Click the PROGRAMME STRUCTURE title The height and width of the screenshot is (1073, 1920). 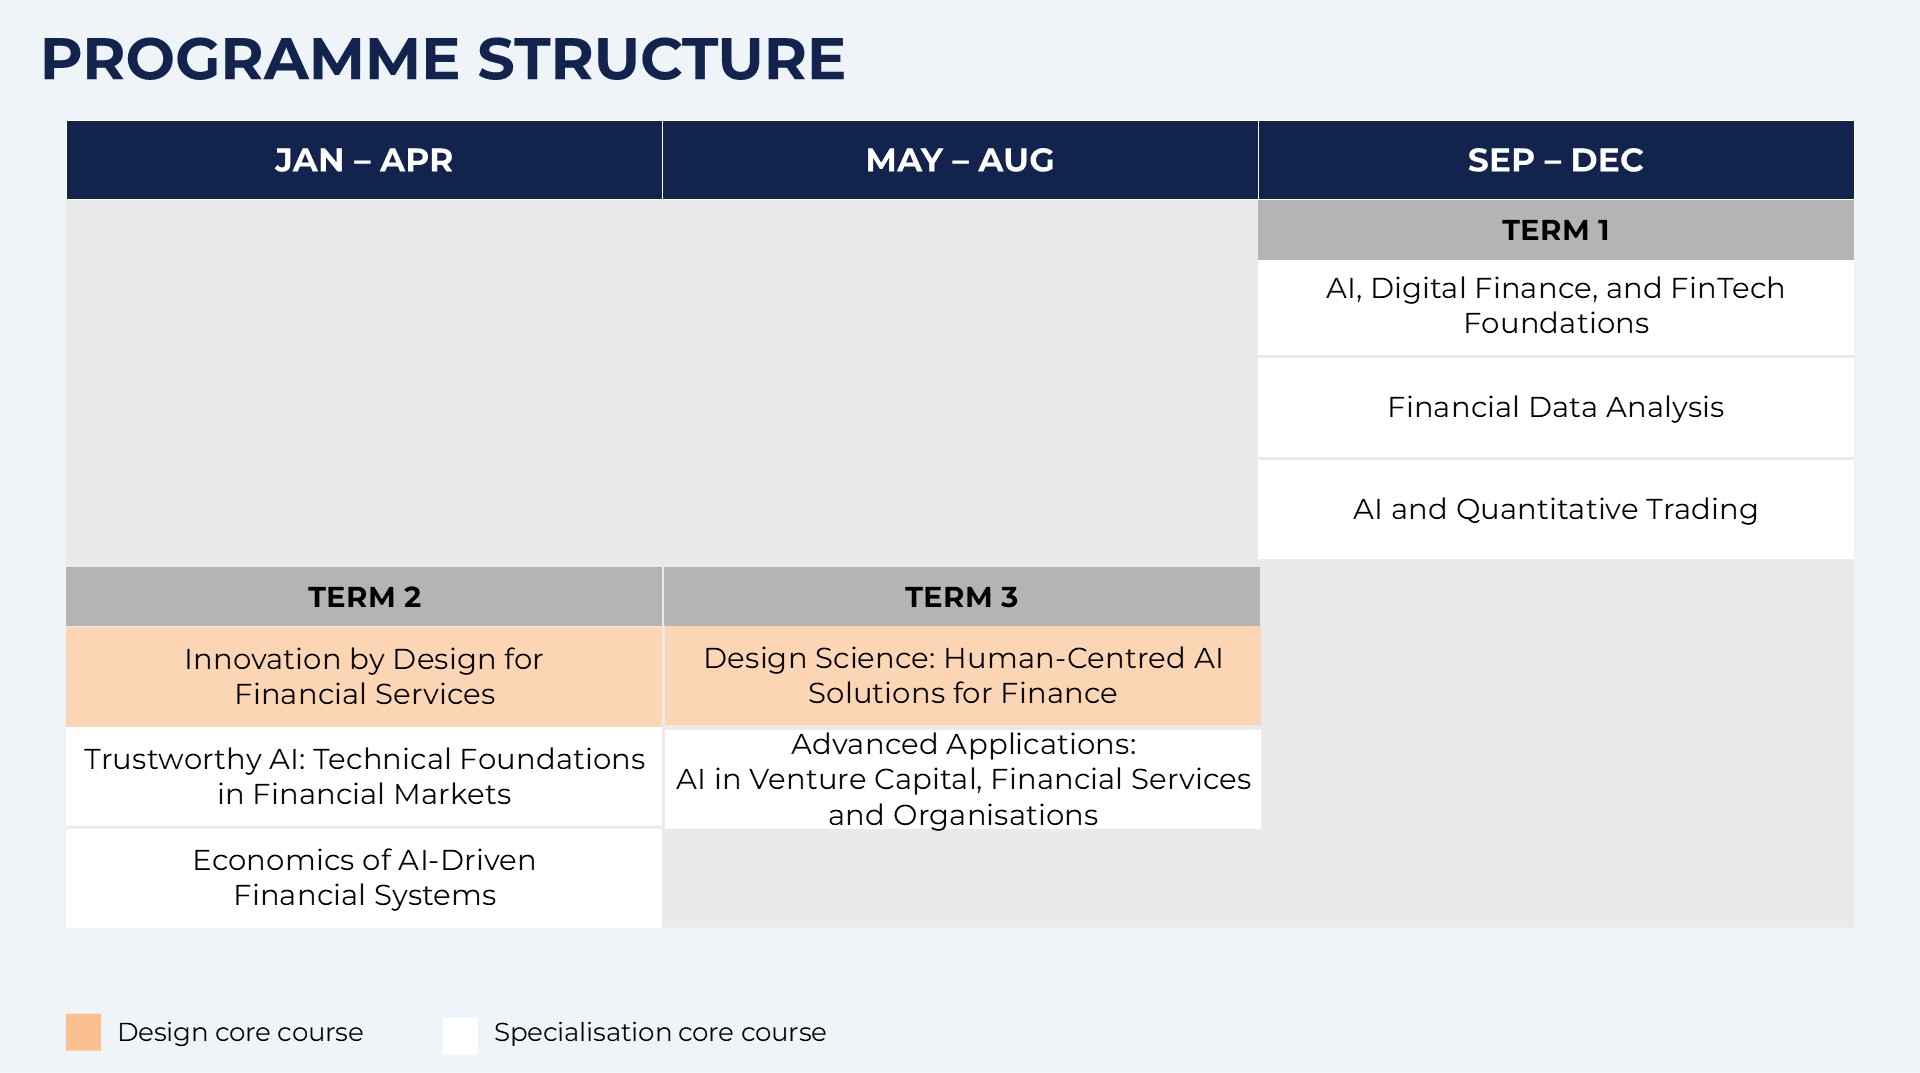coord(443,59)
